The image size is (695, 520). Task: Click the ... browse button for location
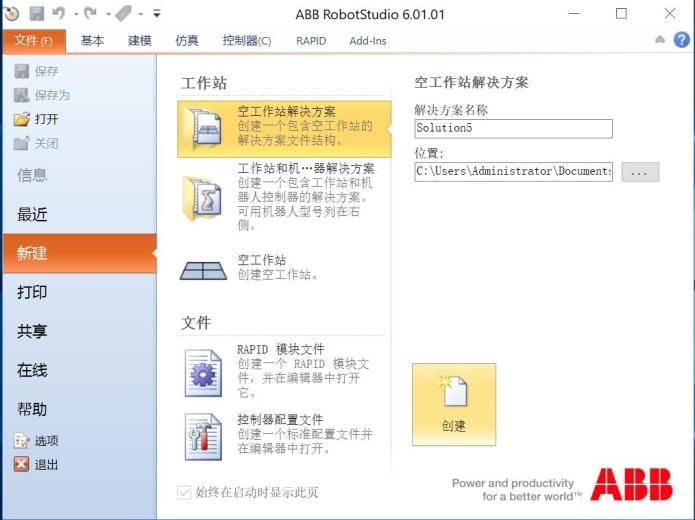point(640,172)
